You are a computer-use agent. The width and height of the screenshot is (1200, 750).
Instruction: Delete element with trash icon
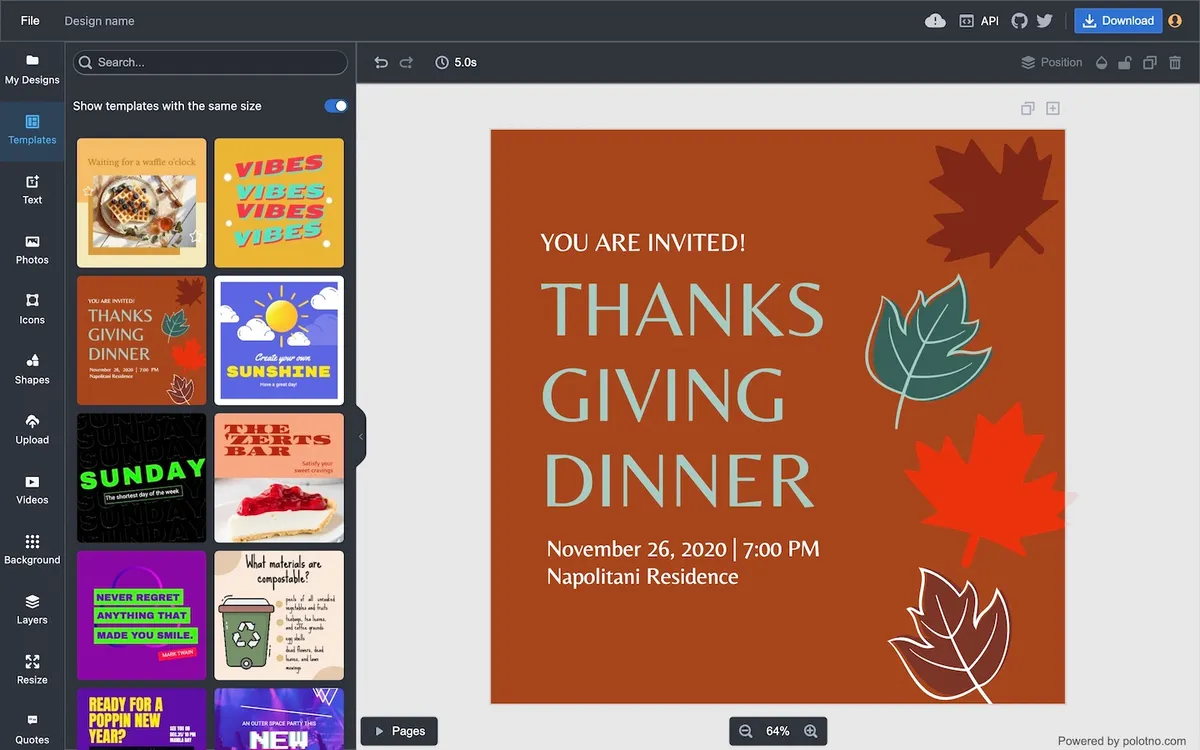point(1175,62)
